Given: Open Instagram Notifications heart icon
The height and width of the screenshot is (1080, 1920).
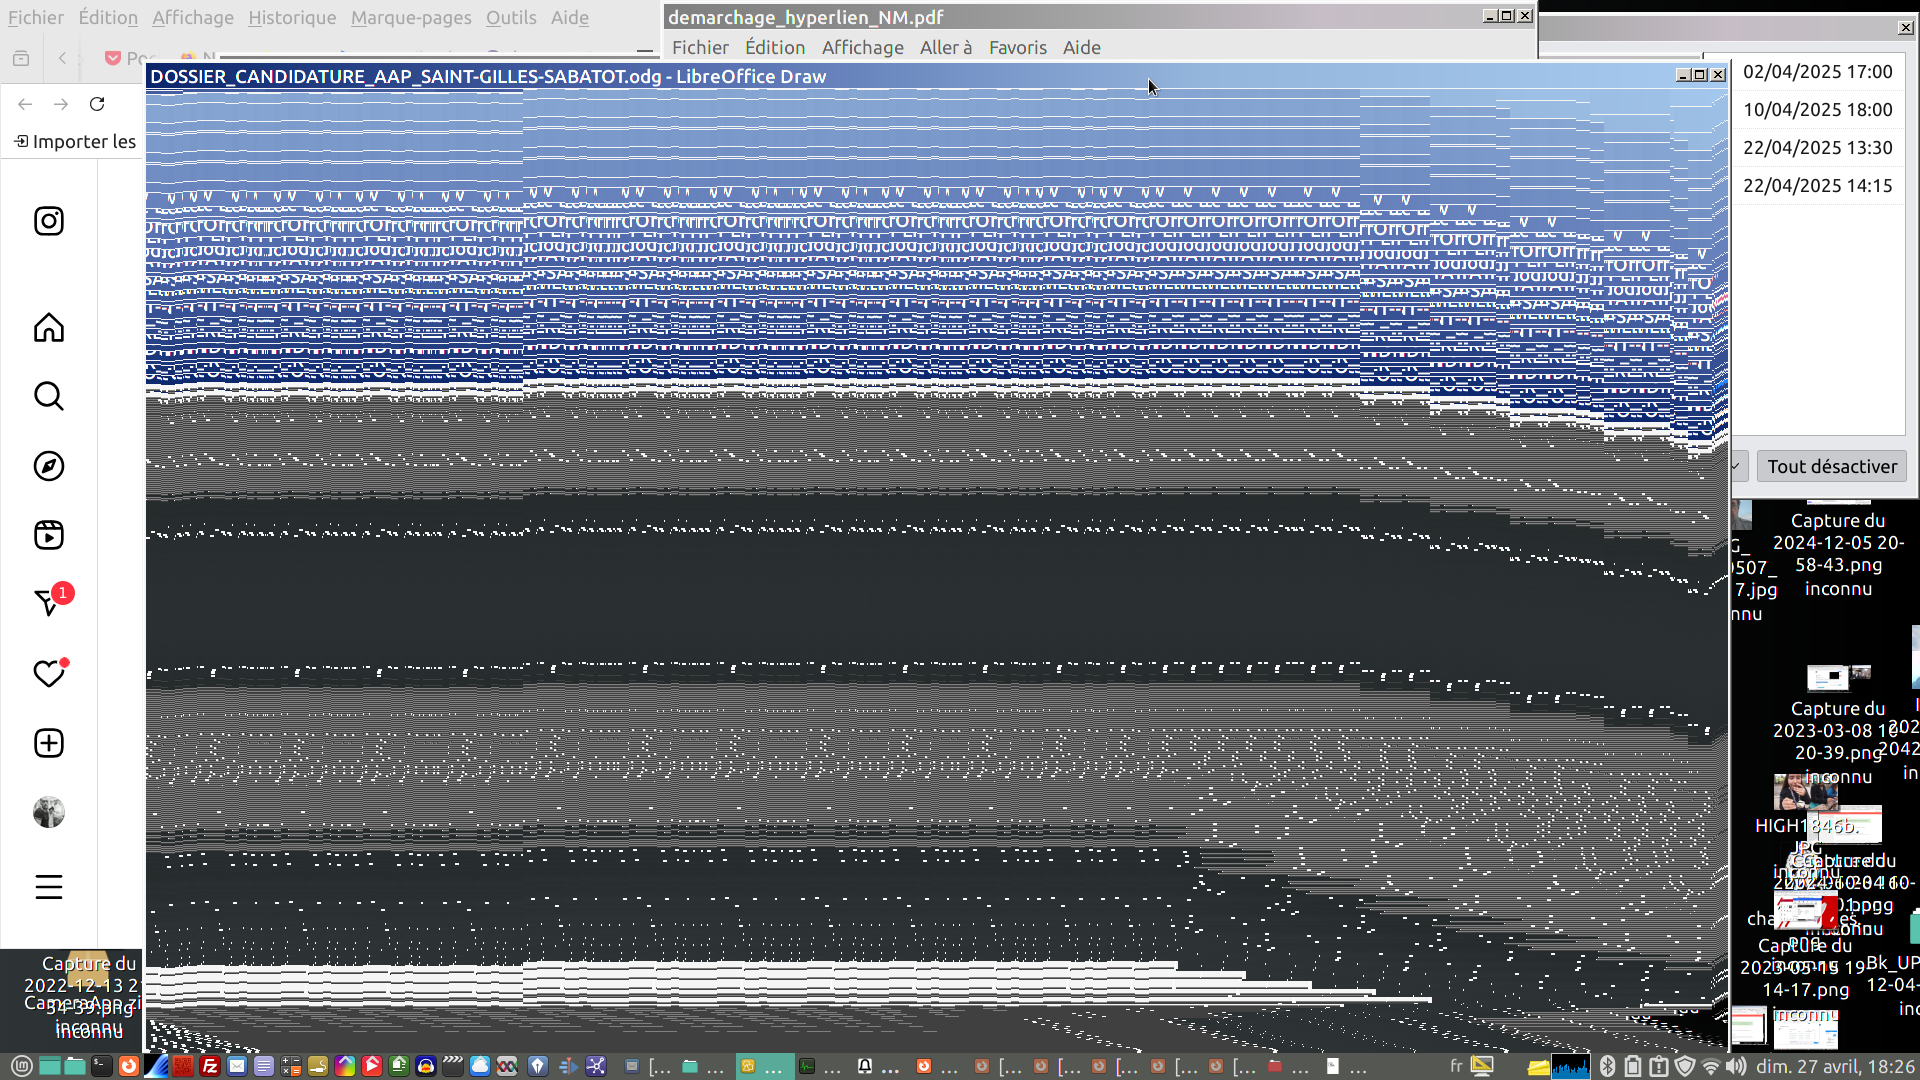Looking at the screenshot, I should tap(48, 674).
